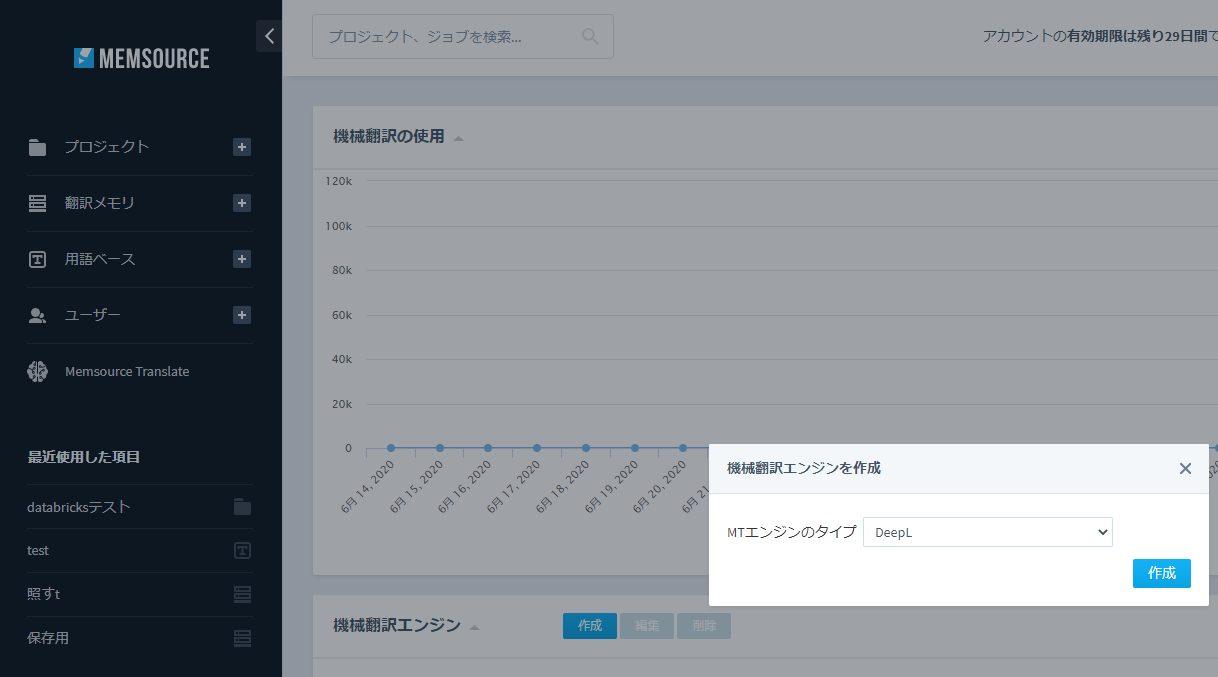Open the 用語ベース menu item
Image resolution: width=1218 pixels, height=677 pixels.
tap(100, 259)
